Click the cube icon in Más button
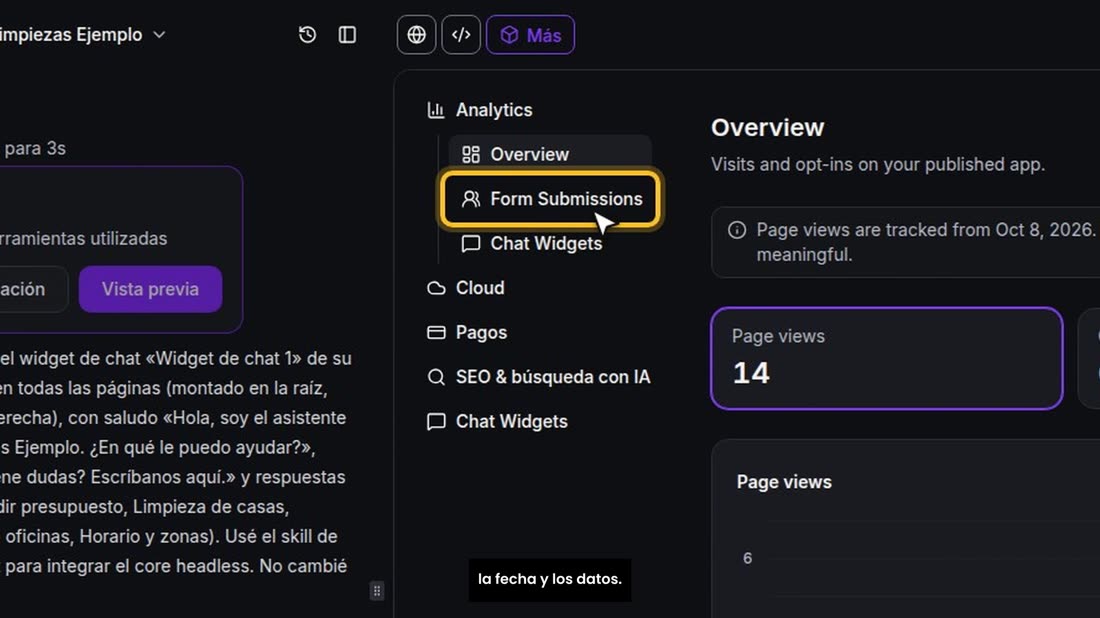This screenshot has width=1100, height=618. pos(509,34)
